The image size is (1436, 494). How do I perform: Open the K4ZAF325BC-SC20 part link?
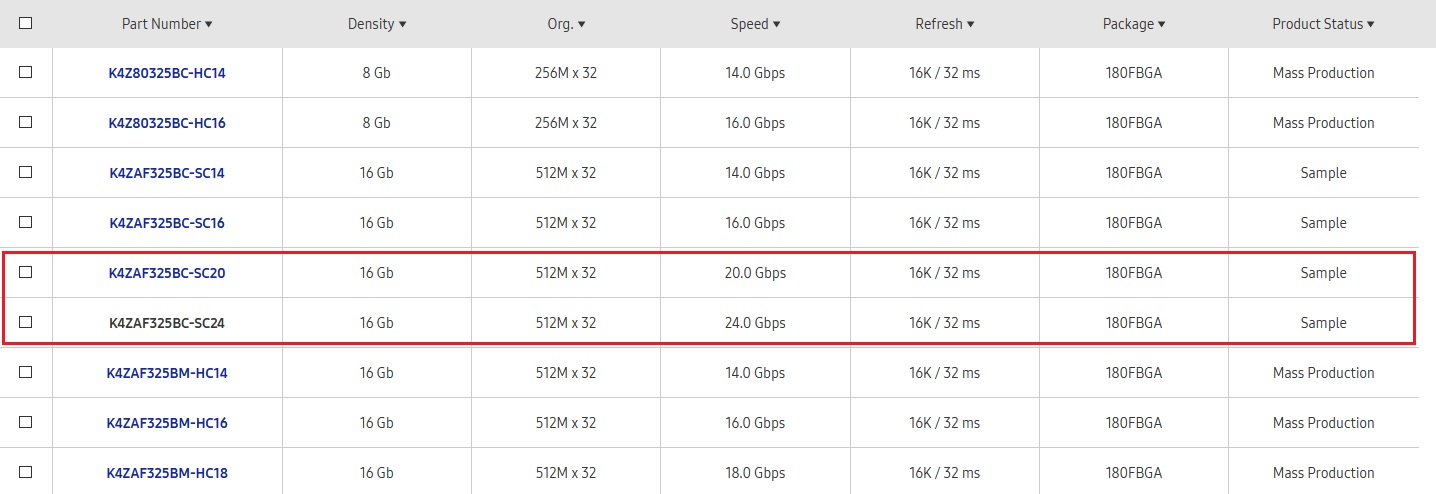click(167, 273)
